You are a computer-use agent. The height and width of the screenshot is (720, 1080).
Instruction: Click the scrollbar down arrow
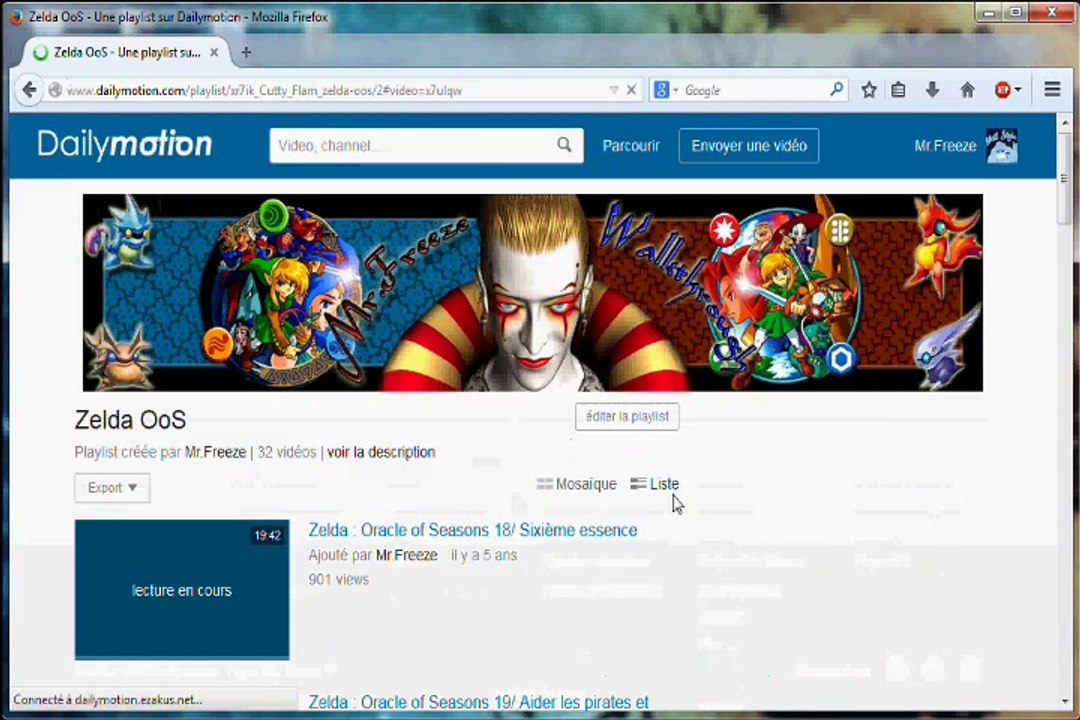point(1065,701)
